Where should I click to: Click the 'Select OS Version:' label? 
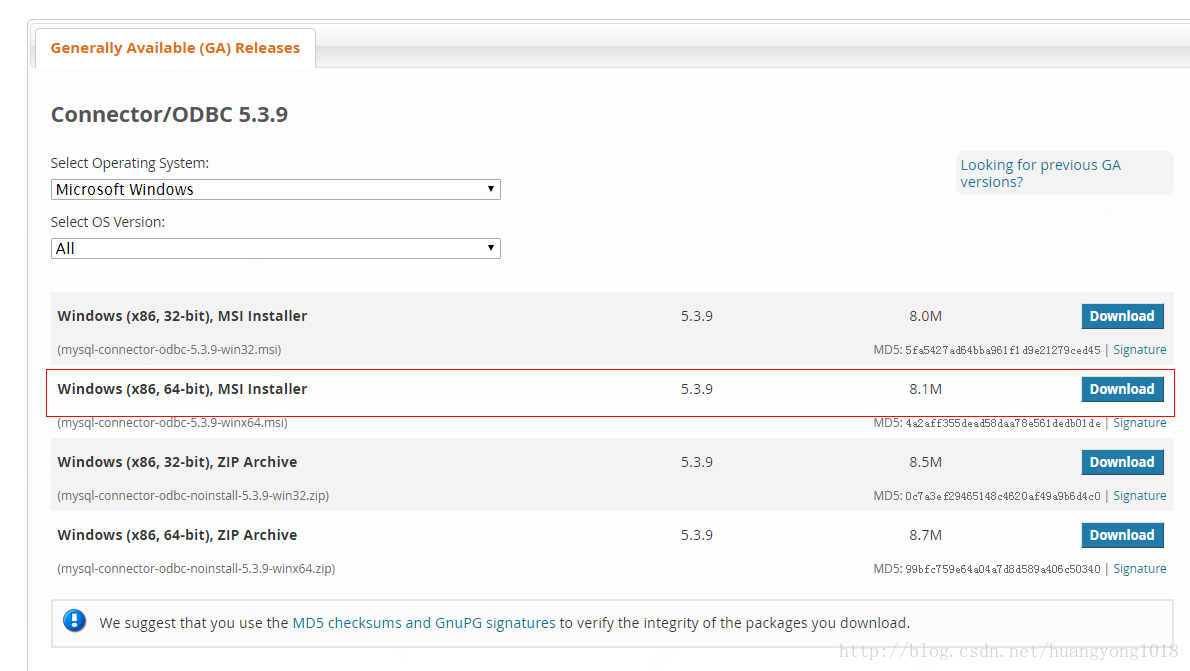click(x=108, y=222)
